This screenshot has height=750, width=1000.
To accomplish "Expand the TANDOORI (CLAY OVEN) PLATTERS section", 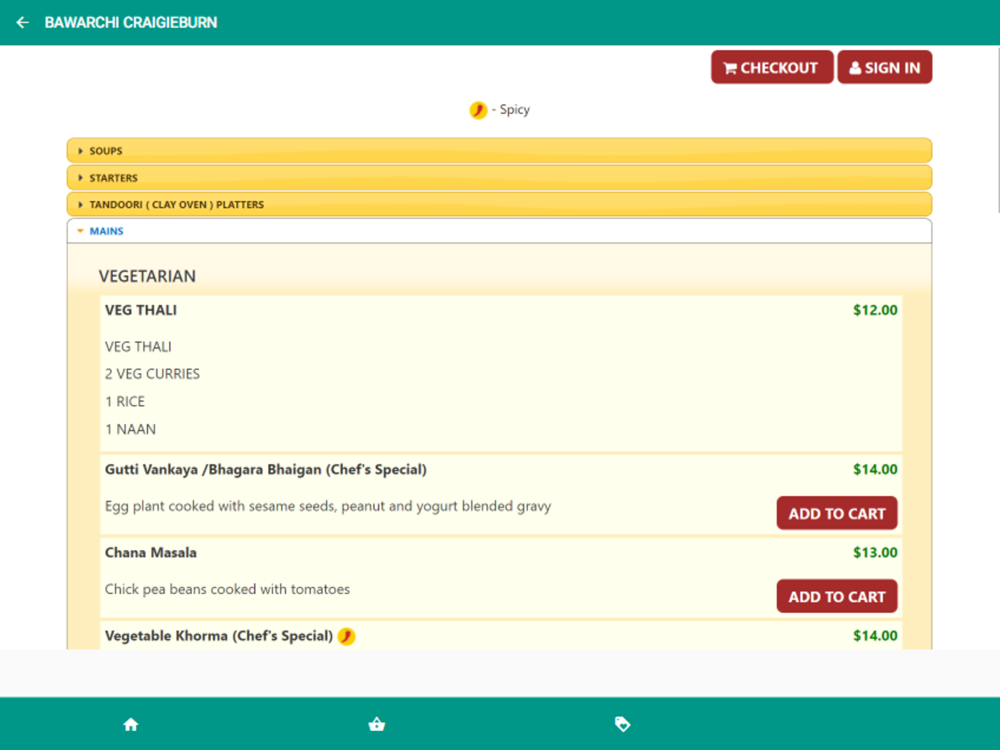I will (x=499, y=204).
